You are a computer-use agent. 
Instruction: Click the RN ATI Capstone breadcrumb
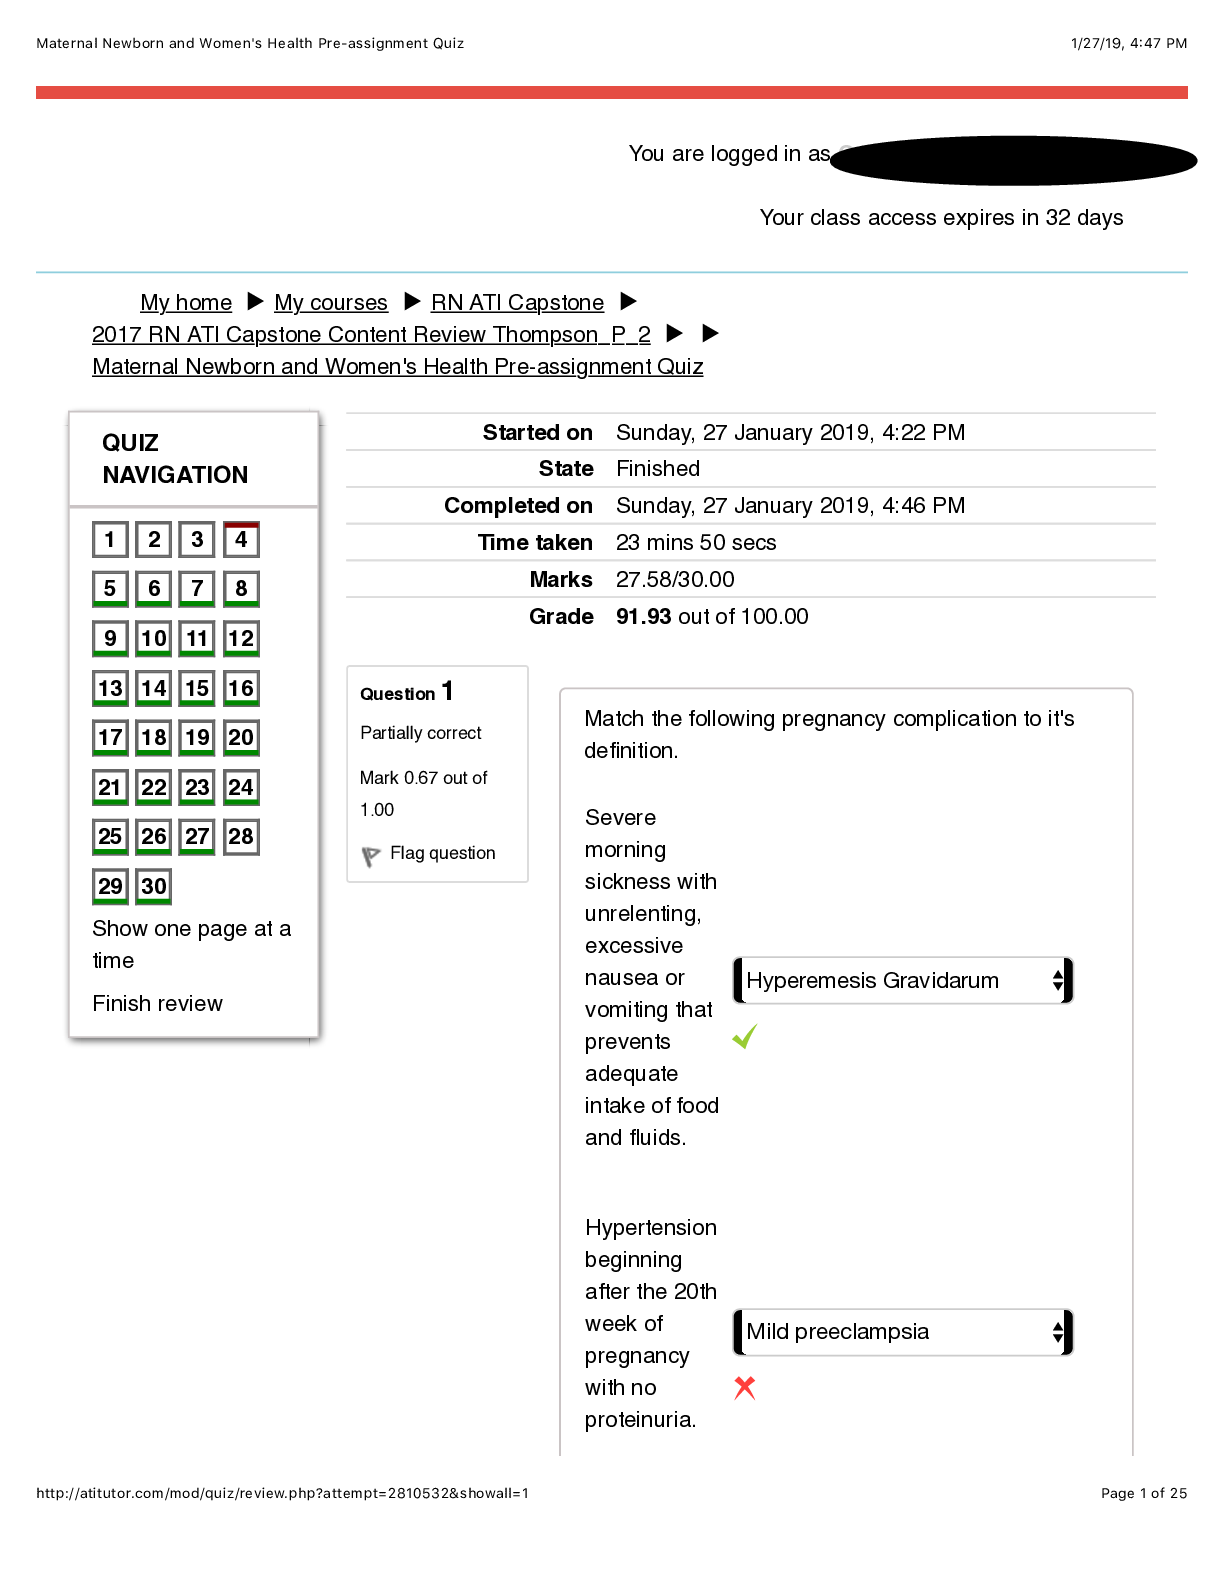pyautogui.click(x=517, y=303)
